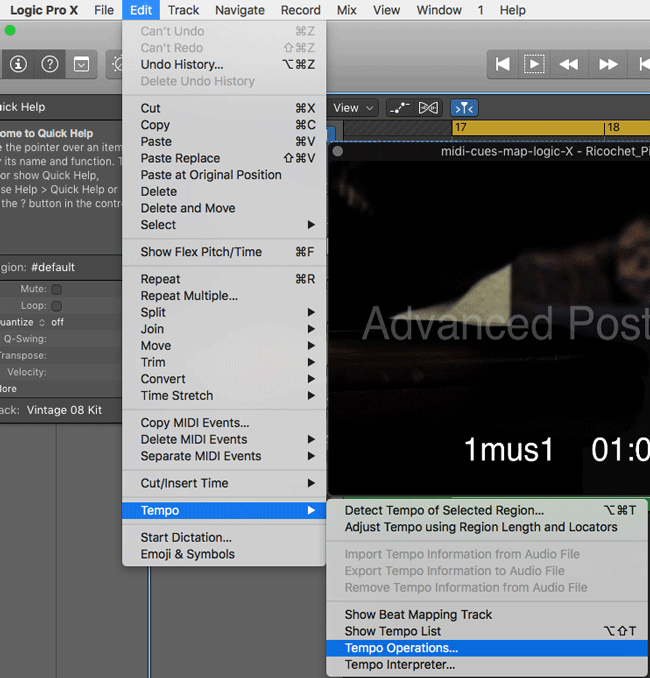Enable the Loop checkbox in region inspector
650x678 pixels.
point(56,306)
